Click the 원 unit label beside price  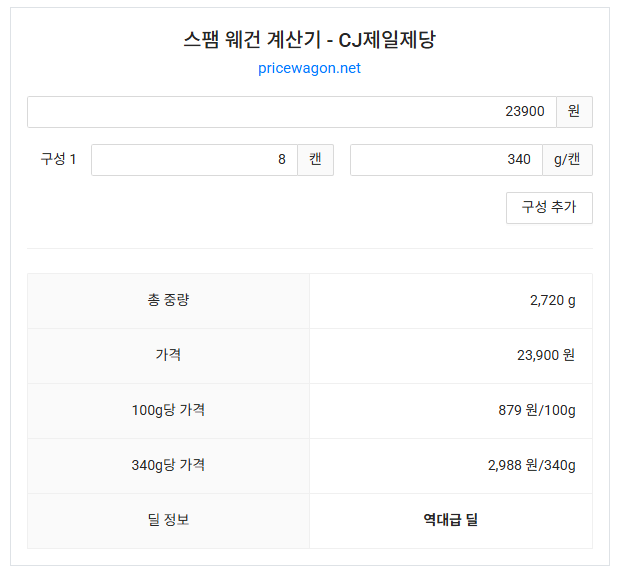pyautogui.click(x=573, y=112)
